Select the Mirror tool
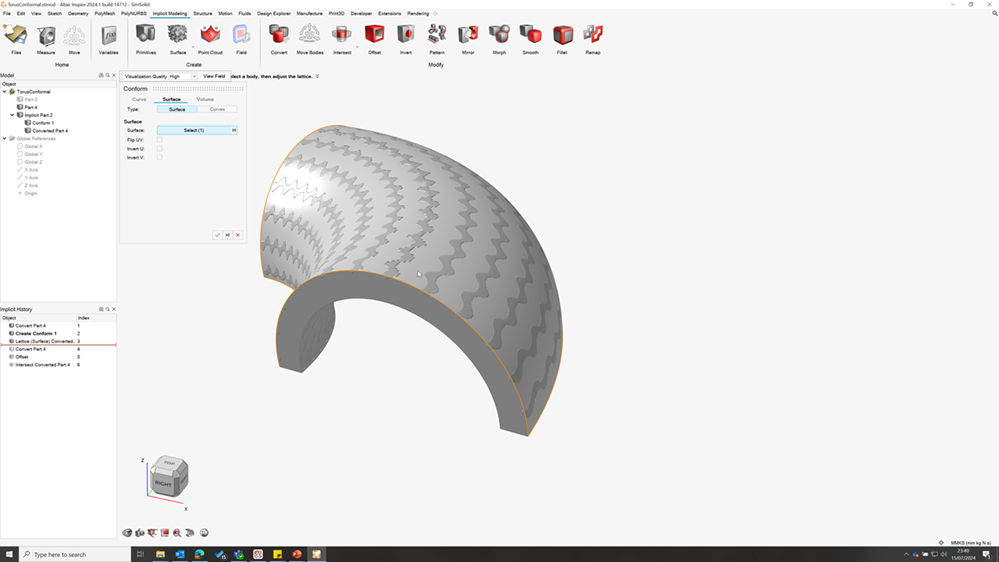The width and height of the screenshot is (999, 562). click(x=467, y=36)
